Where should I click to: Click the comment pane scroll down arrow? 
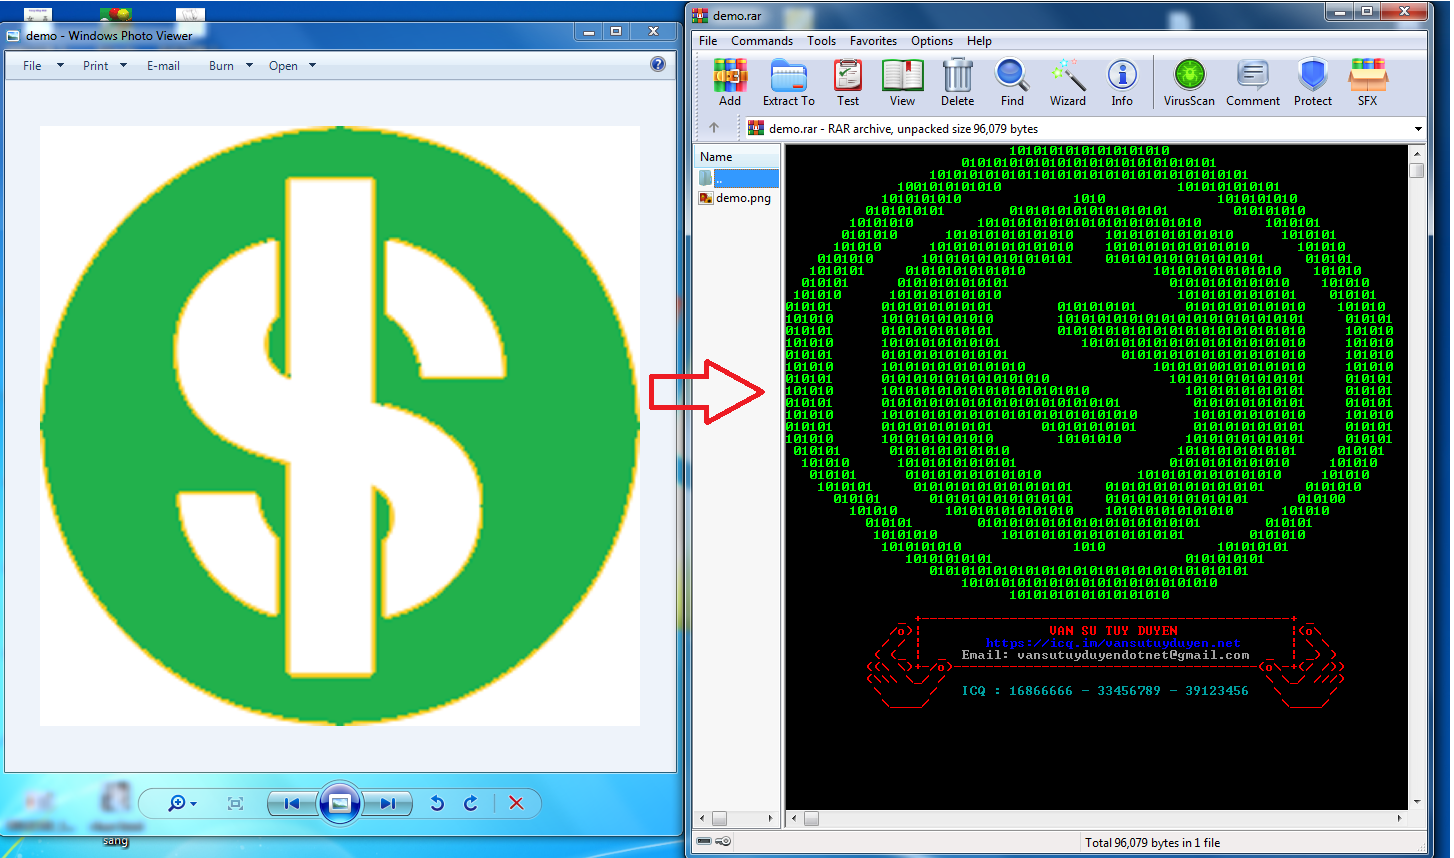[1416, 802]
